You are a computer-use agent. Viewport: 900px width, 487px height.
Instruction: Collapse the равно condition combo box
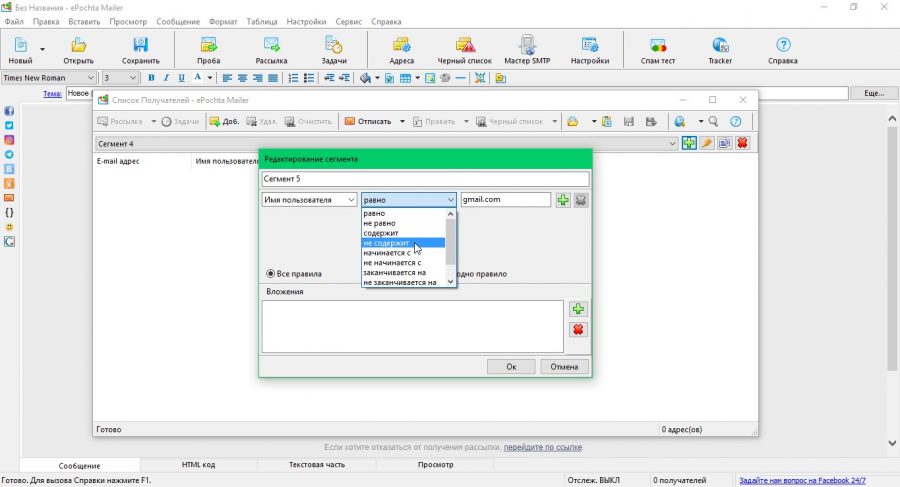pos(451,200)
